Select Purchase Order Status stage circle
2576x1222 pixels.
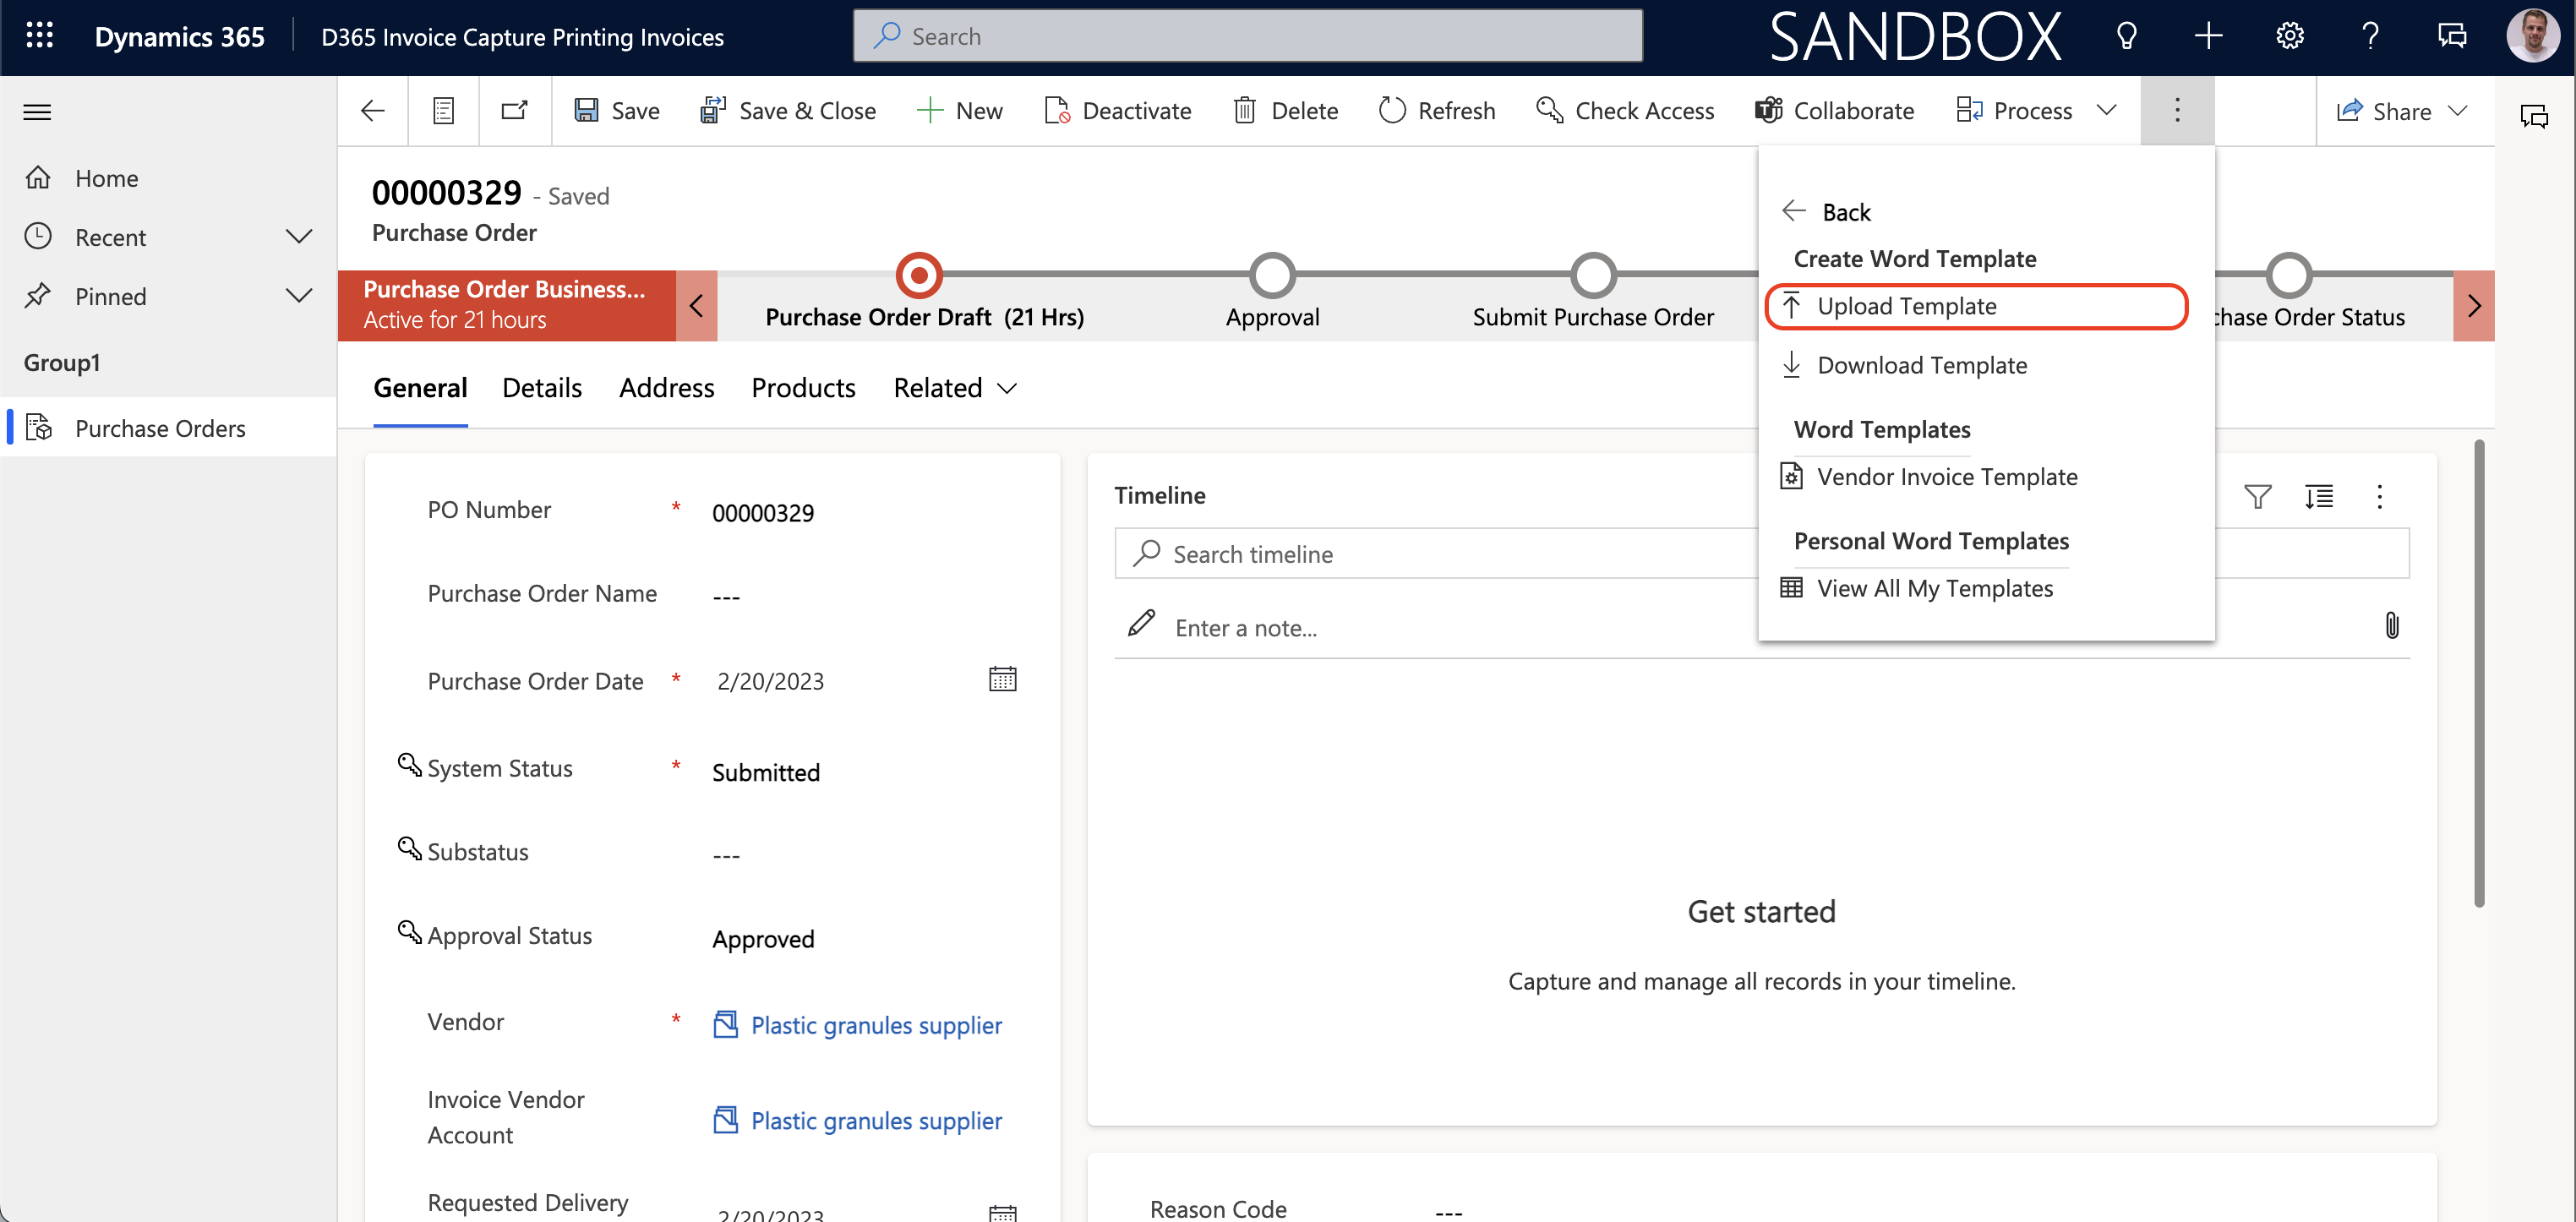coord(2287,275)
